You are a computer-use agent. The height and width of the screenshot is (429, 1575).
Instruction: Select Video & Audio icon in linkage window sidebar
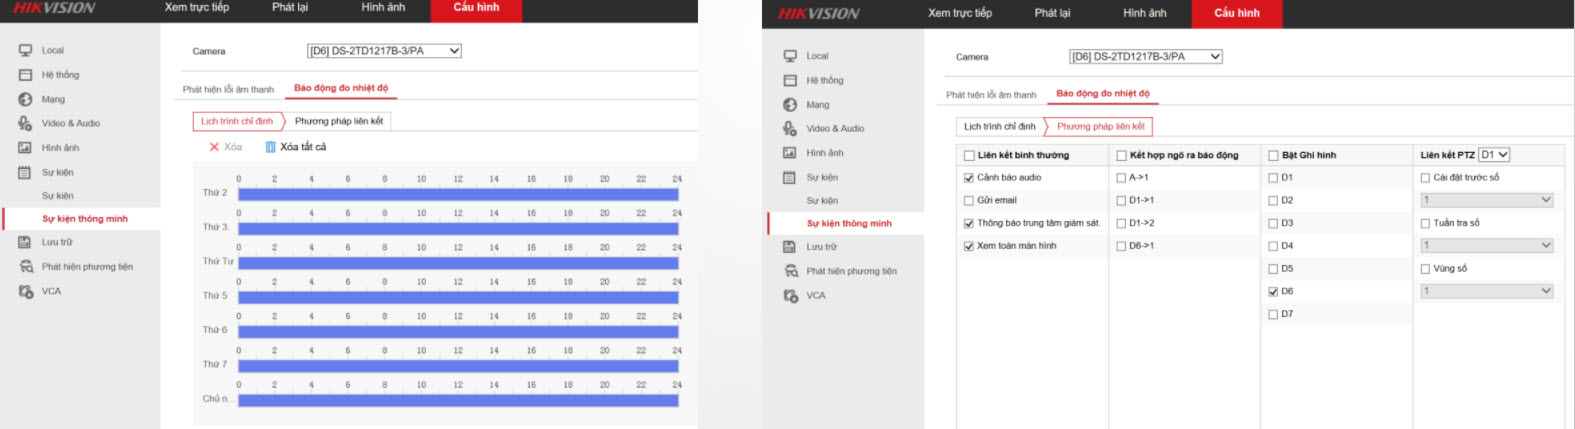tap(790, 128)
